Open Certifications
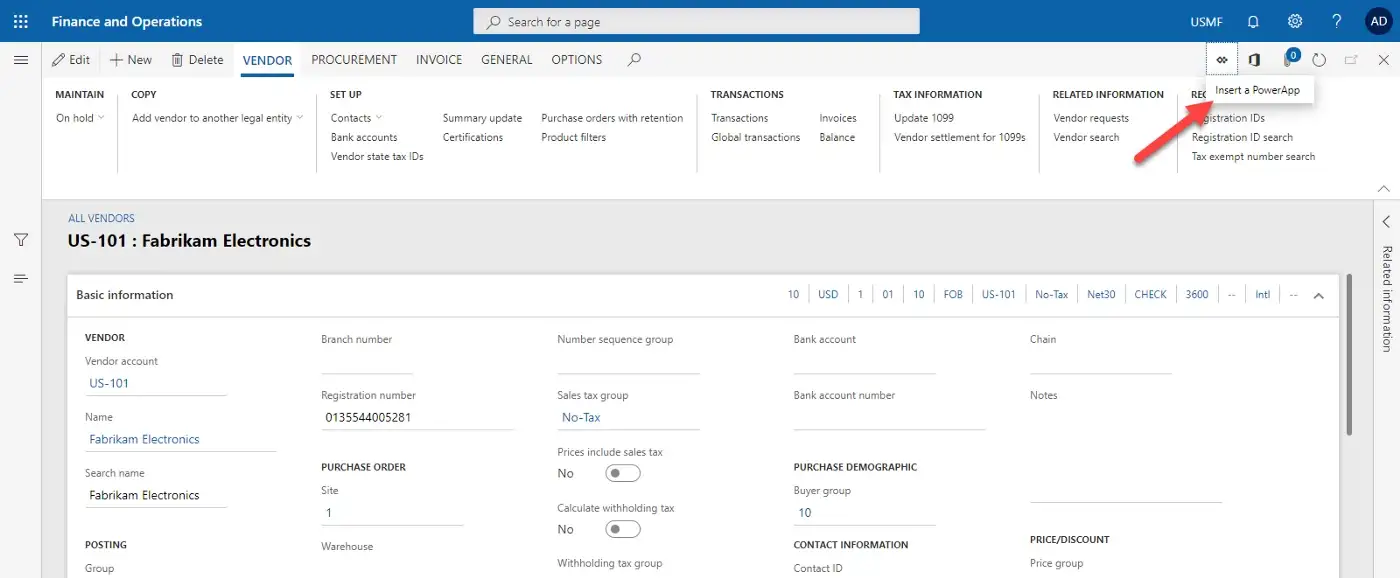This screenshot has width=1400, height=578. coord(473,137)
